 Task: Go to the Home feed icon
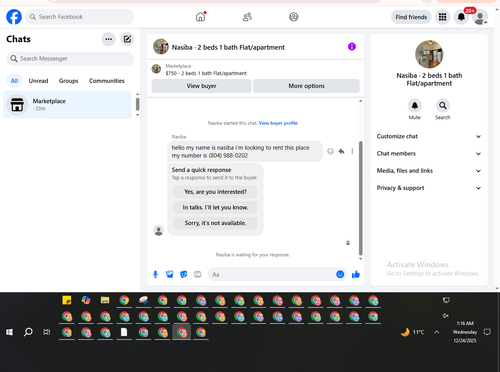pos(200,17)
